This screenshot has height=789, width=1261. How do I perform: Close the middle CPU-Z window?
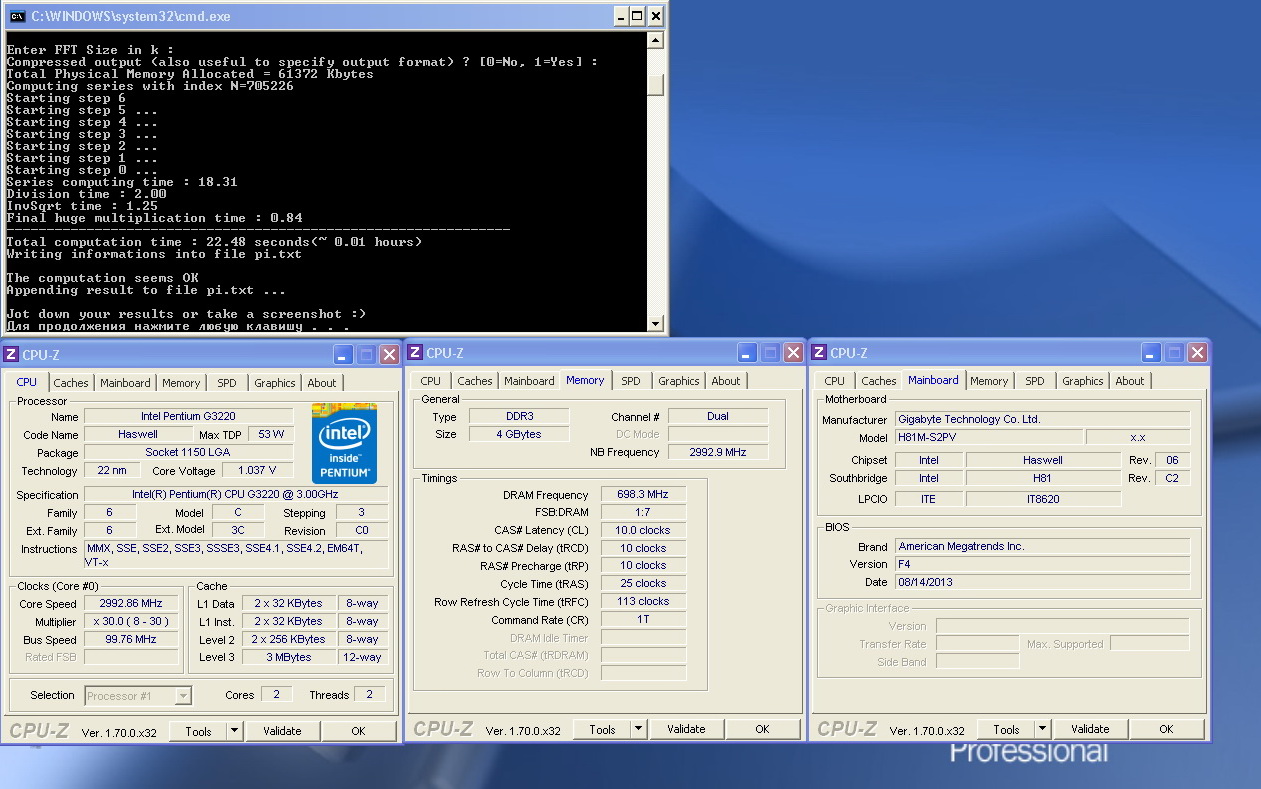coord(793,353)
